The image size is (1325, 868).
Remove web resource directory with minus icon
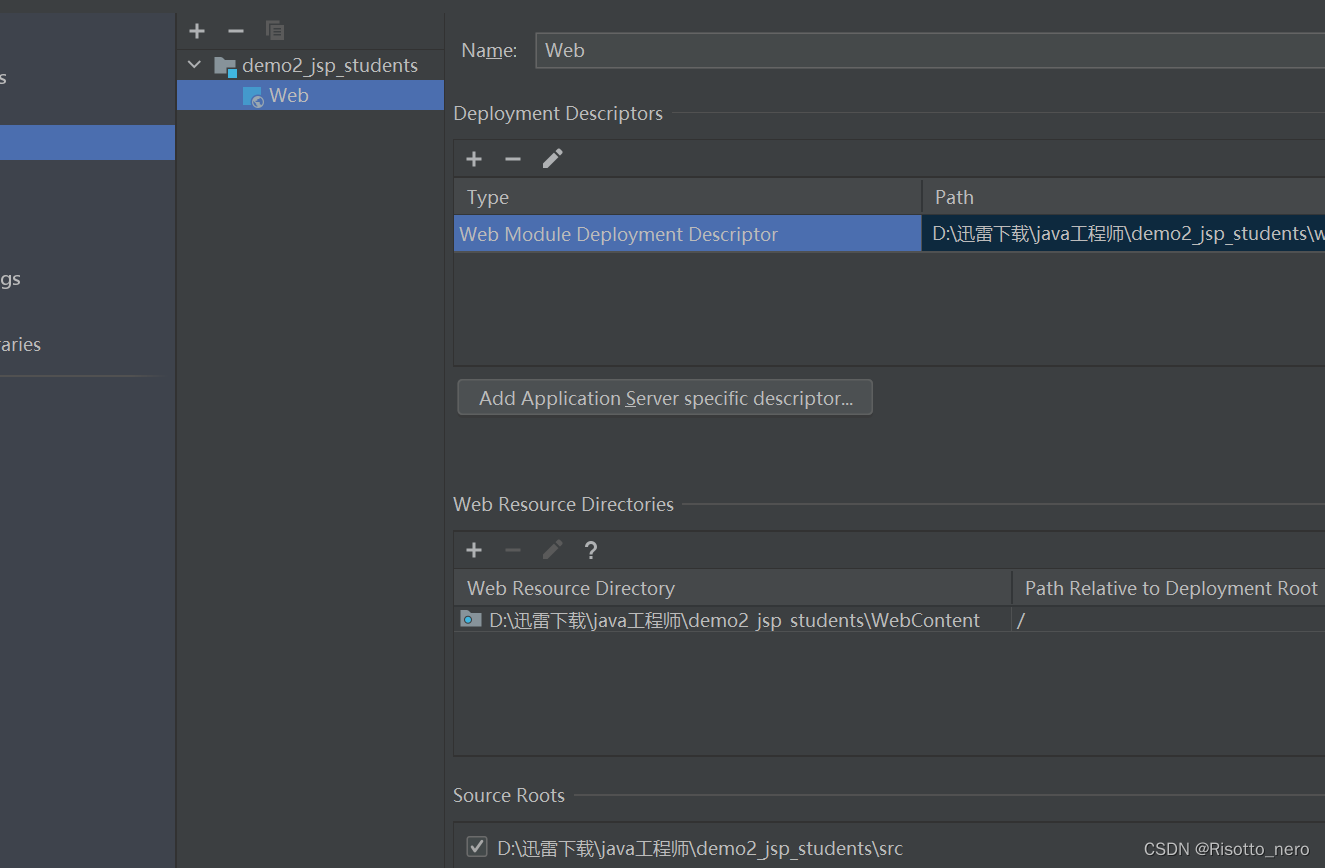coord(513,550)
